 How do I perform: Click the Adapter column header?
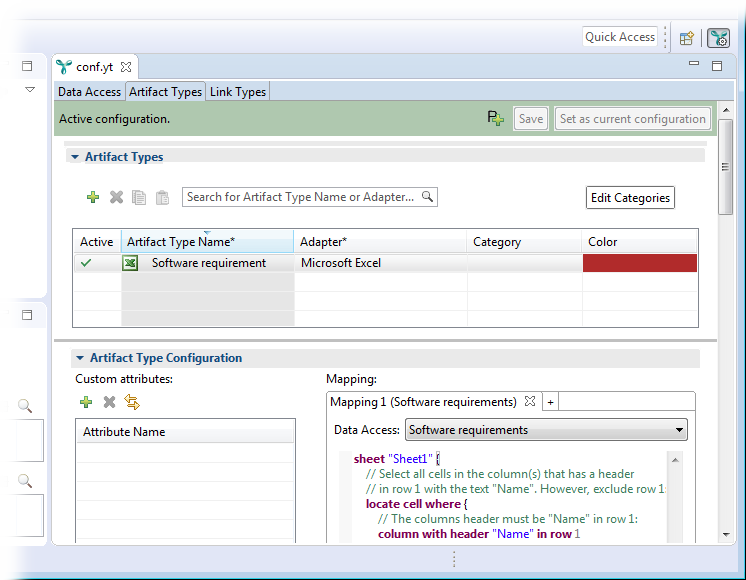point(380,242)
